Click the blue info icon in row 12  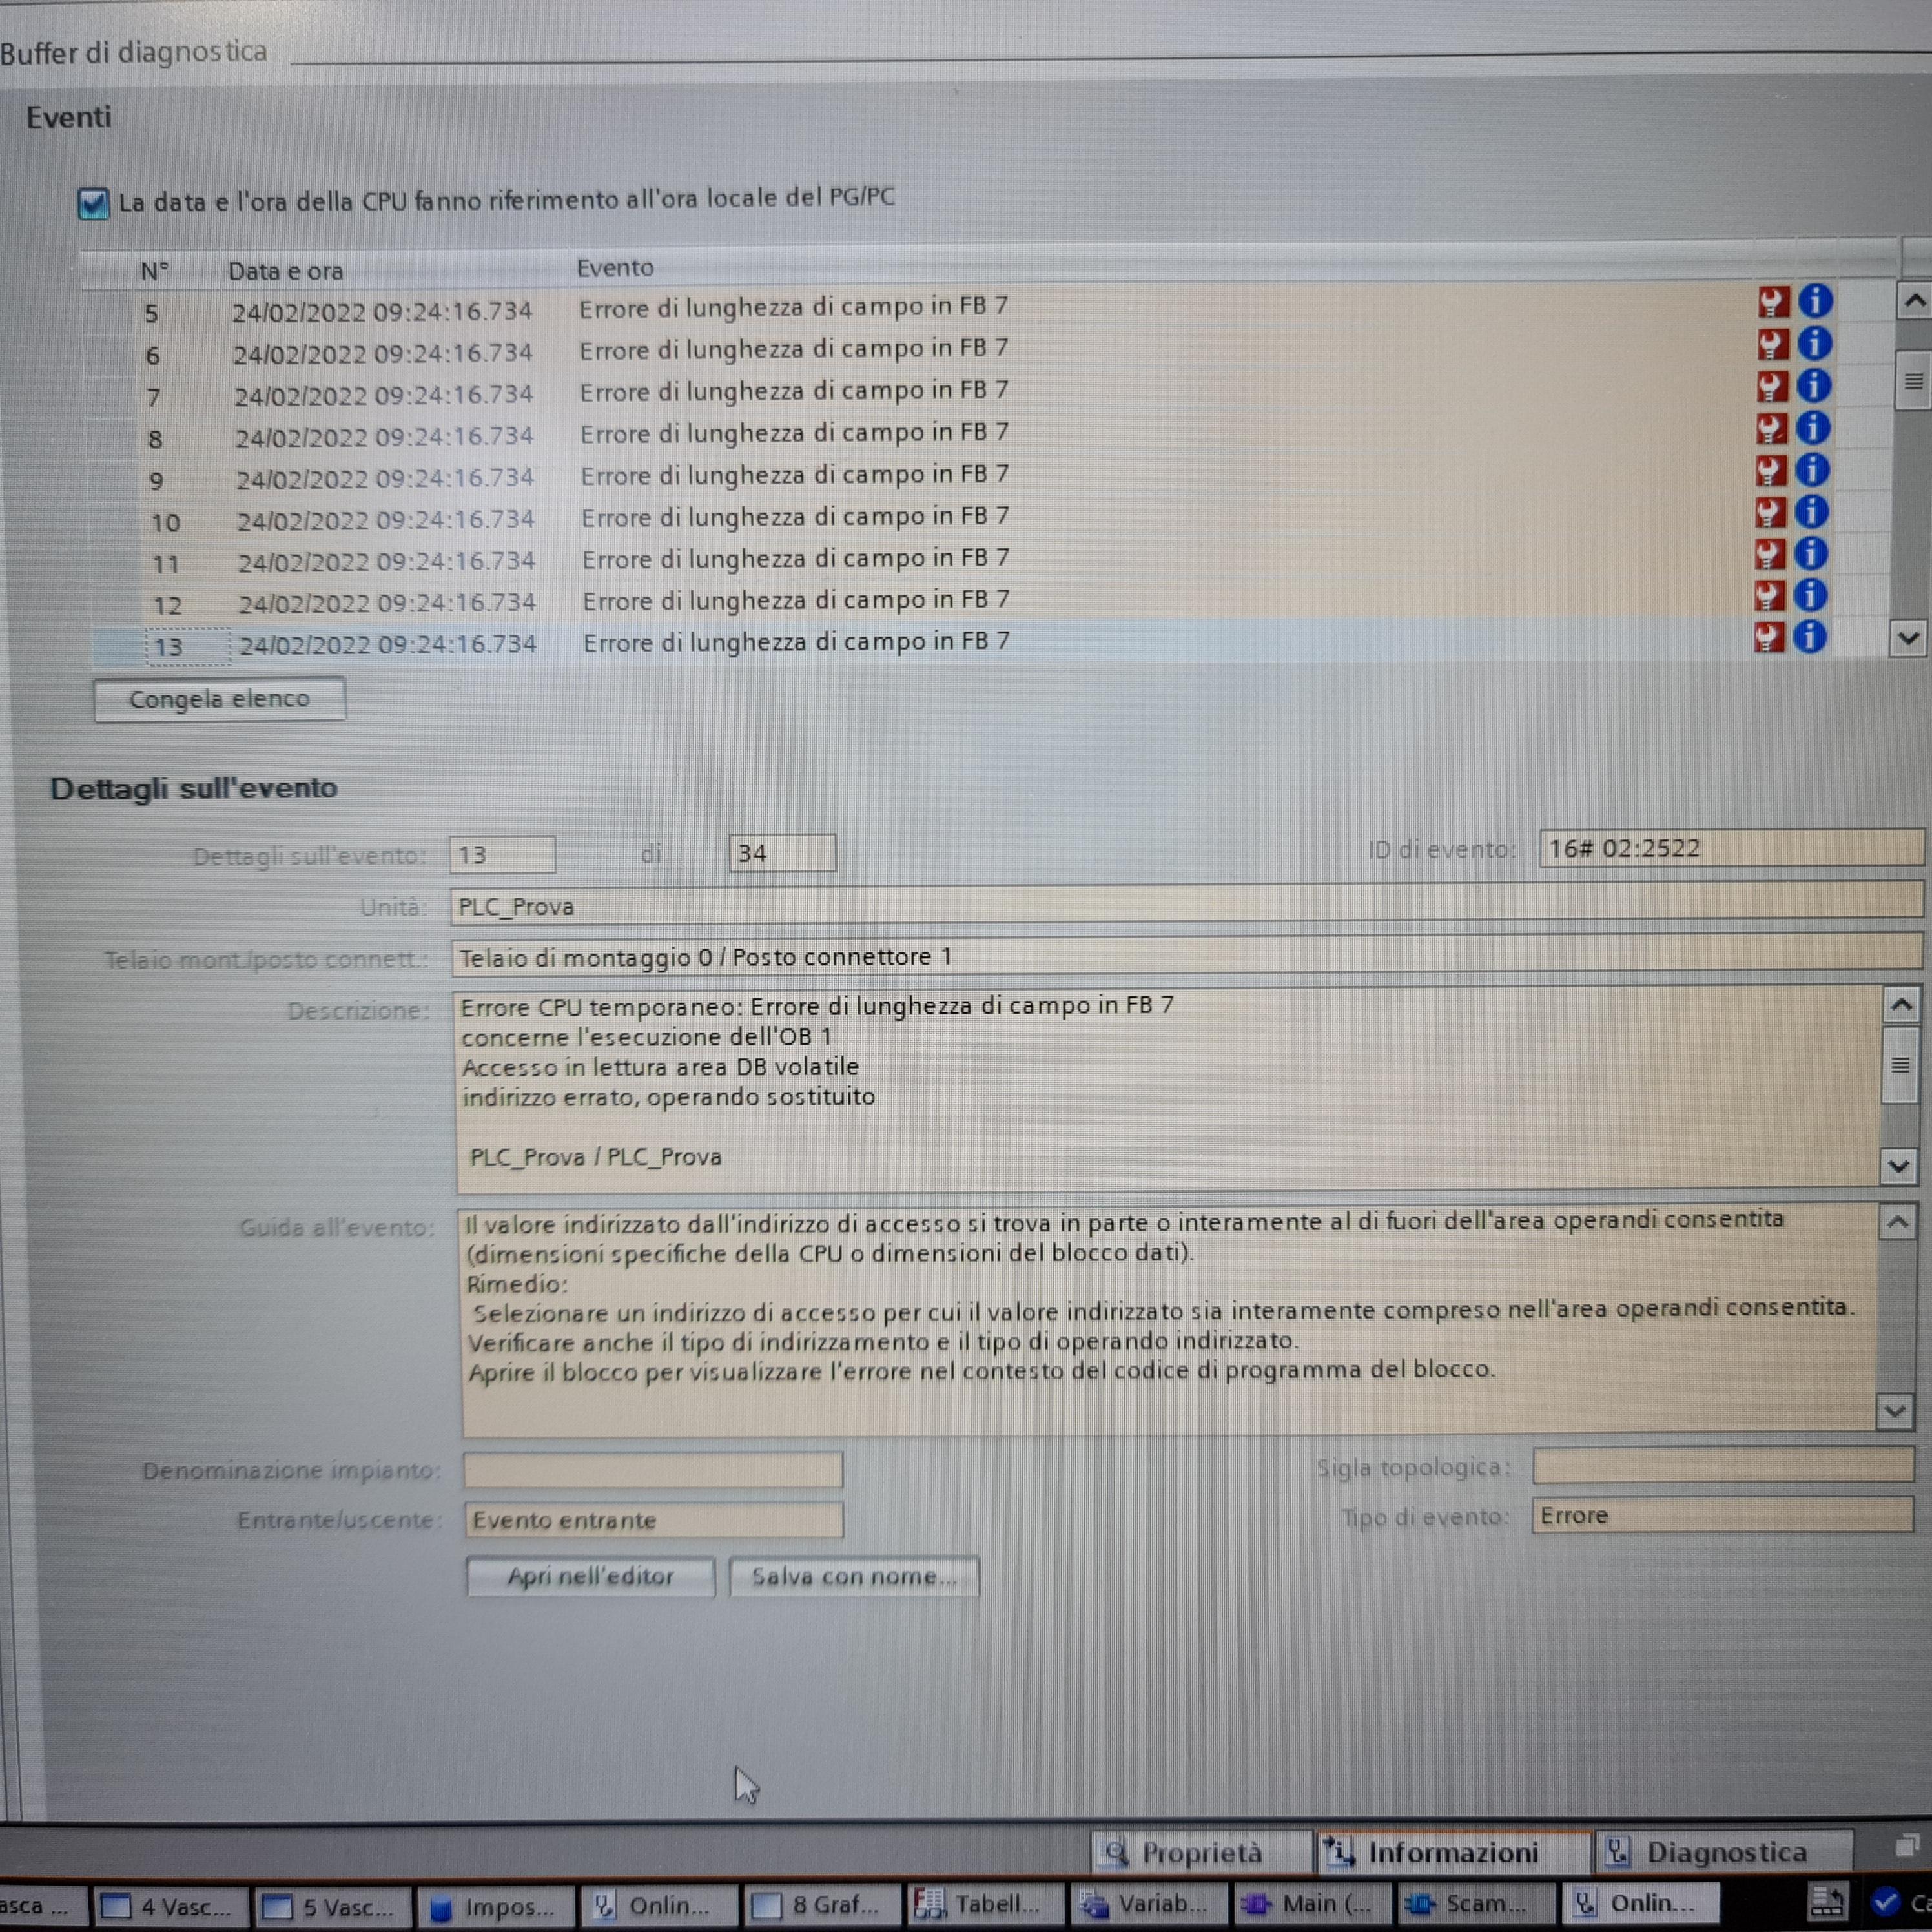[x=1811, y=595]
